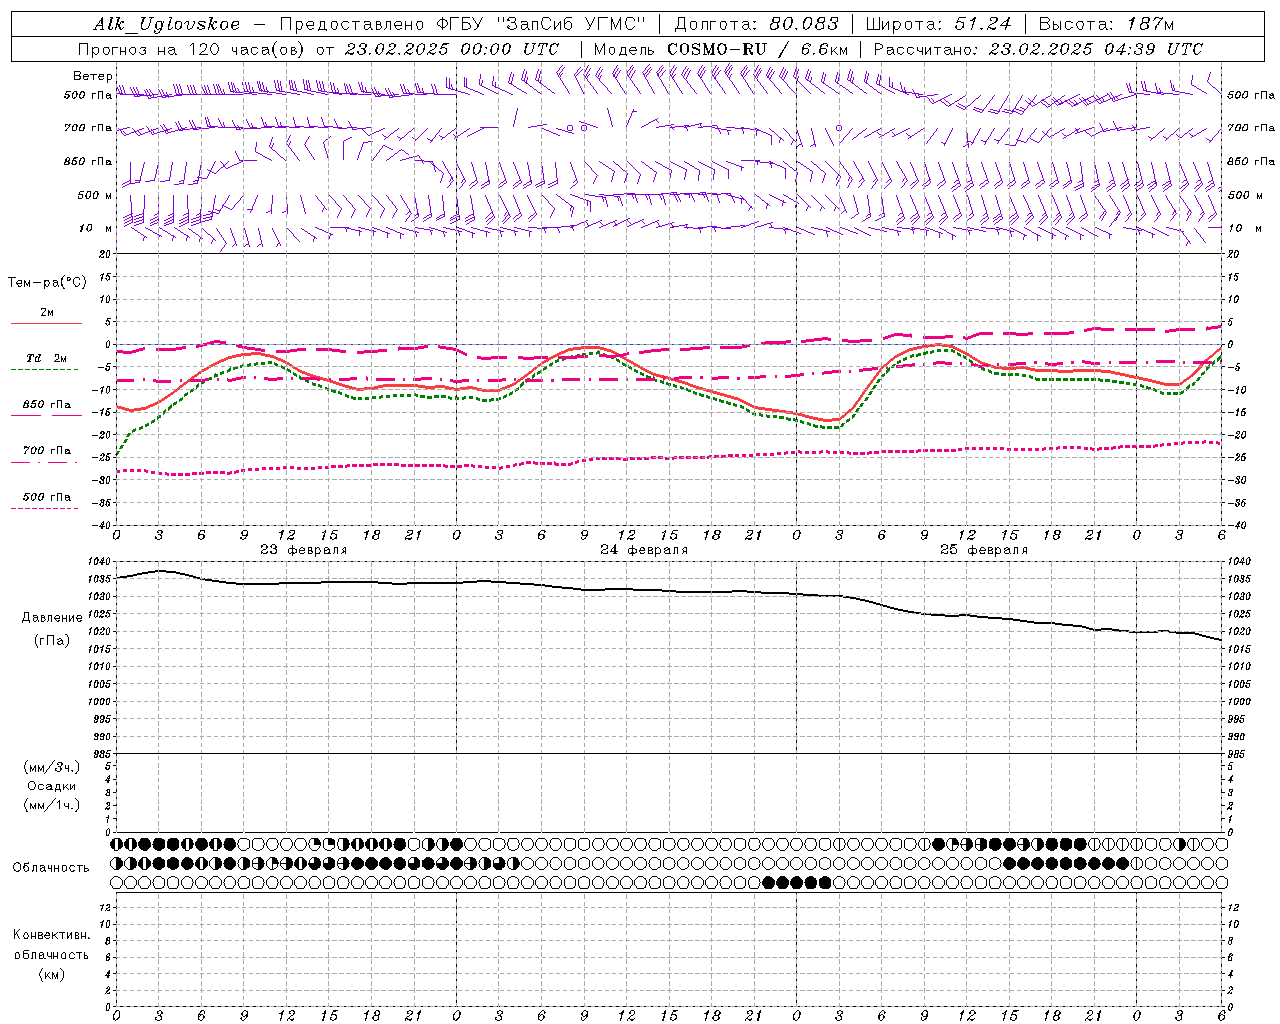The width and height of the screenshot is (1280, 1024).
Task: Click 'Предоставлено ФГБУ "ЗапСиб УГМС"' provider text
Action: (463, 24)
